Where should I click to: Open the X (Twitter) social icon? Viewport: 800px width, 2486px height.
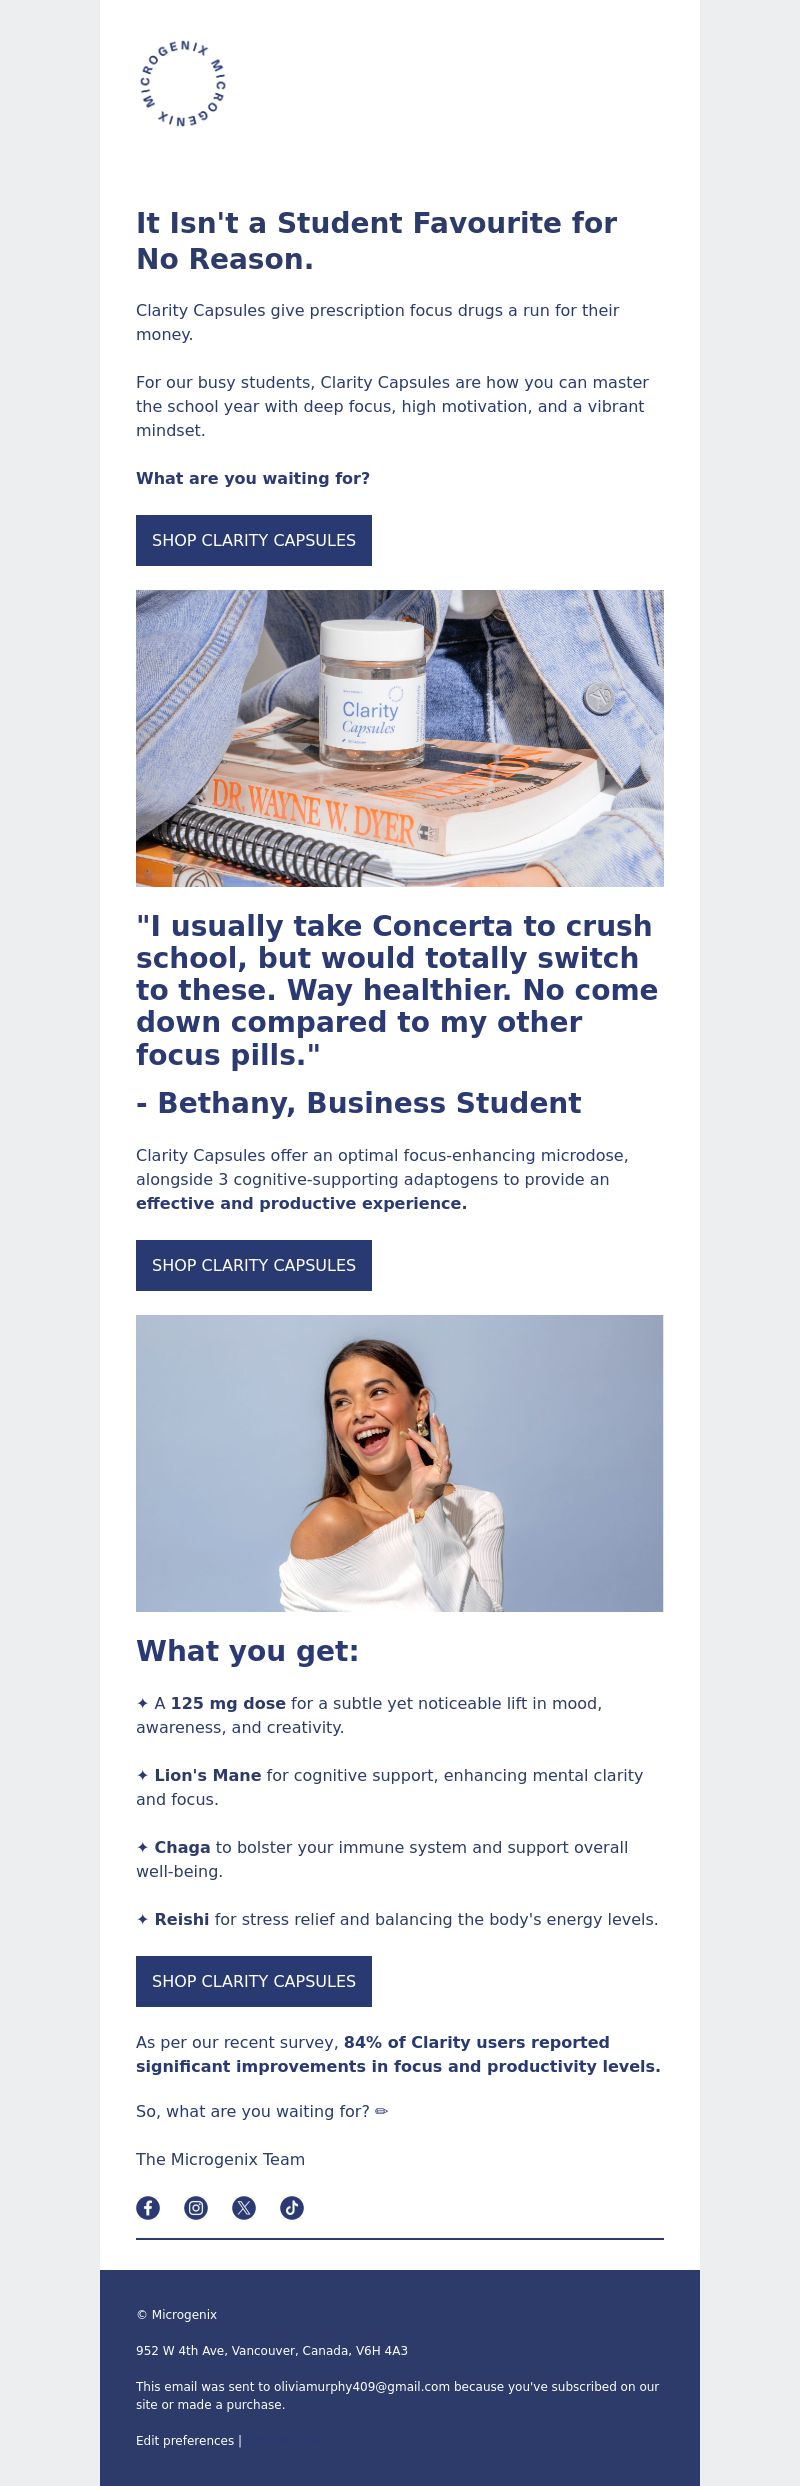click(244, 2208)
